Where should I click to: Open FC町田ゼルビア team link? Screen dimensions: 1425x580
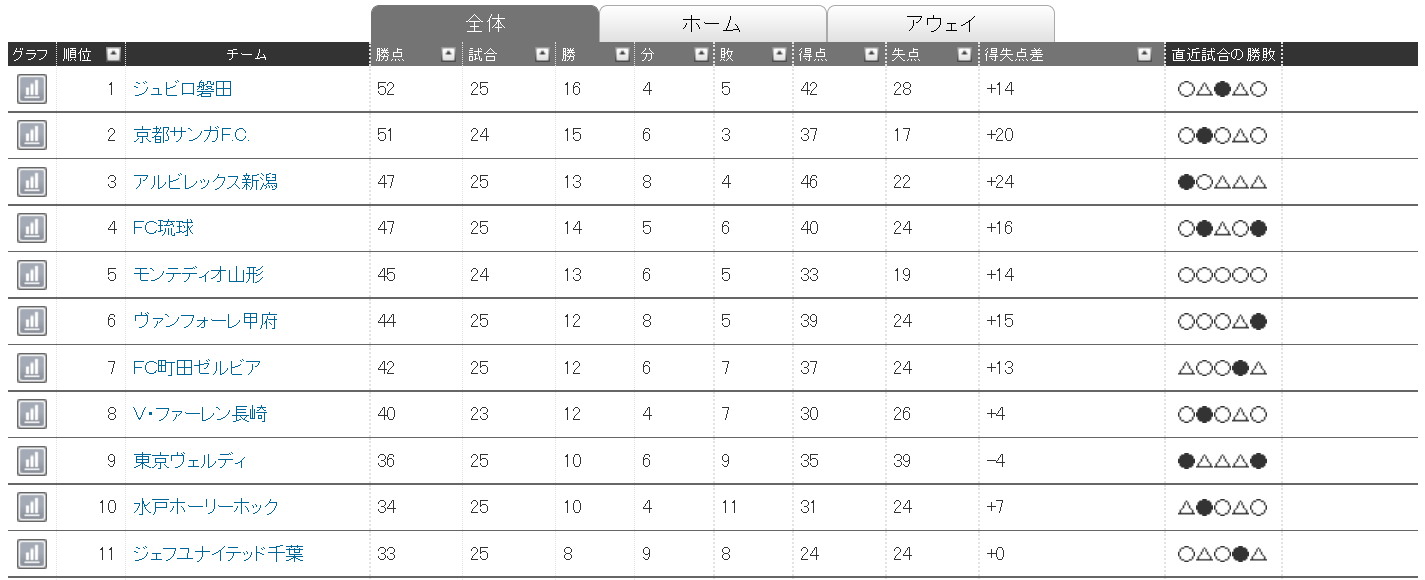tap(197, 368)
